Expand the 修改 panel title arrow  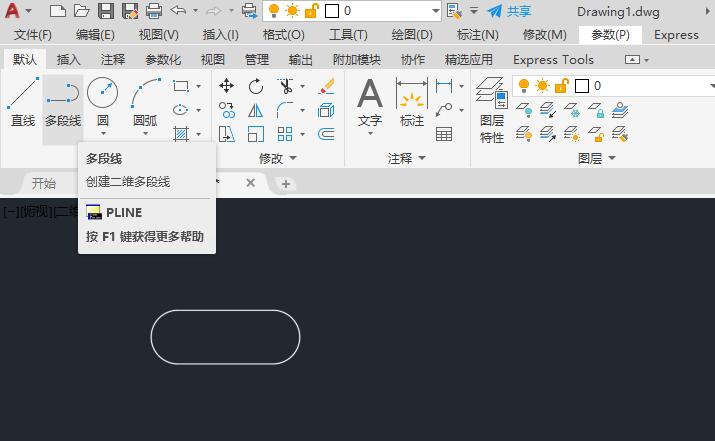(x=293, y=158)
